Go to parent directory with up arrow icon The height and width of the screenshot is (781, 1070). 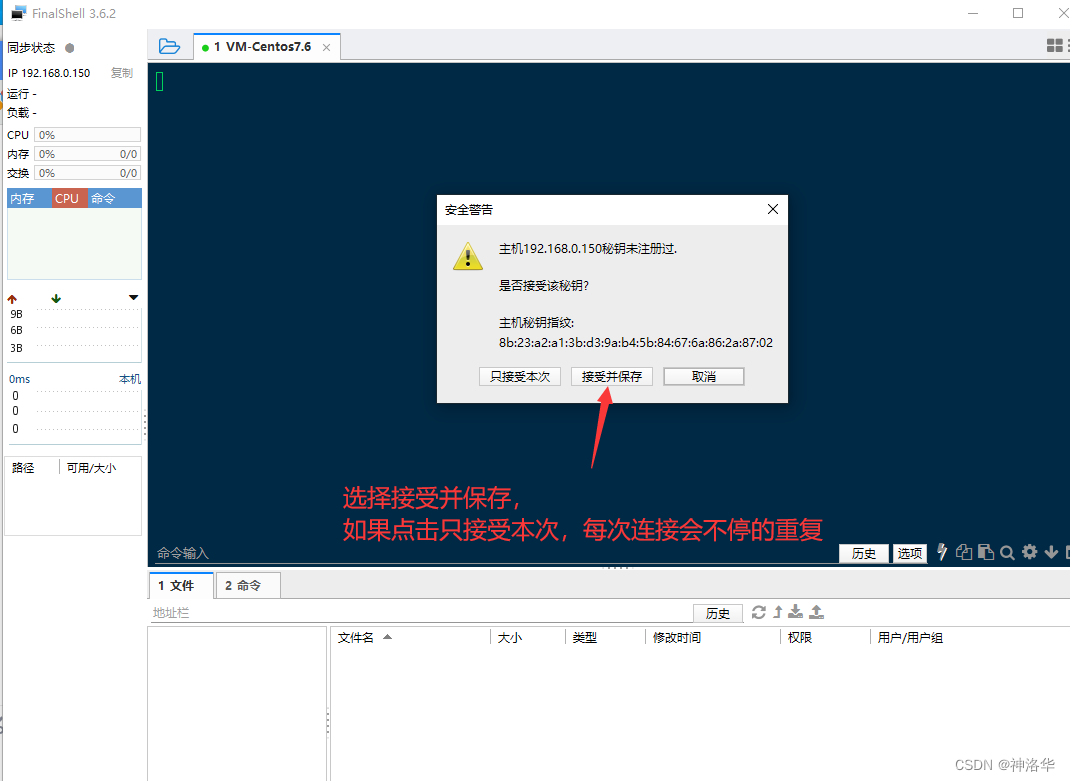777,612
